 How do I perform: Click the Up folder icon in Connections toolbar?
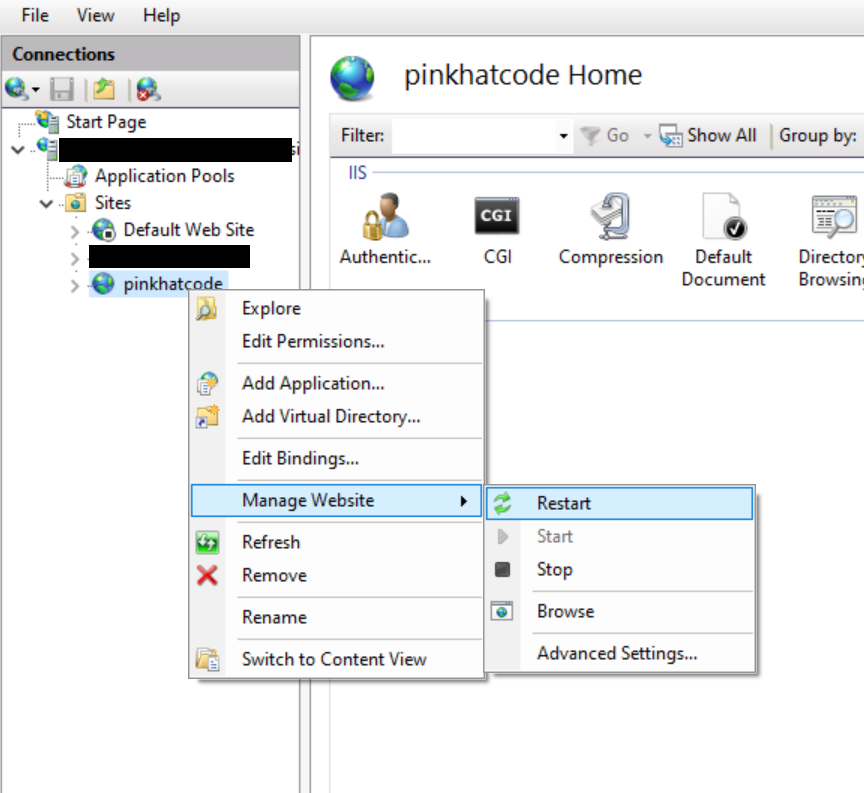[x=104, y=90]
